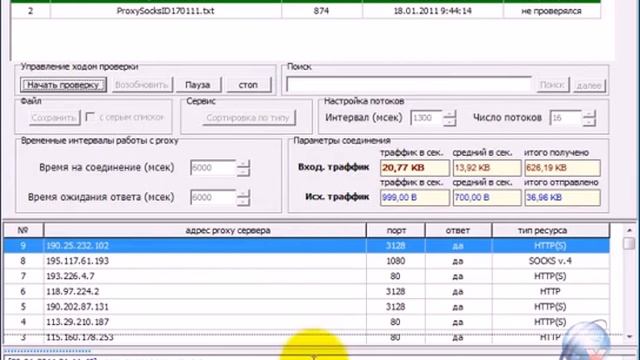Click the SOCKS v.4 resource type cell
The image size is (640, 360).
pyautogui.click(x=551, y=261)
